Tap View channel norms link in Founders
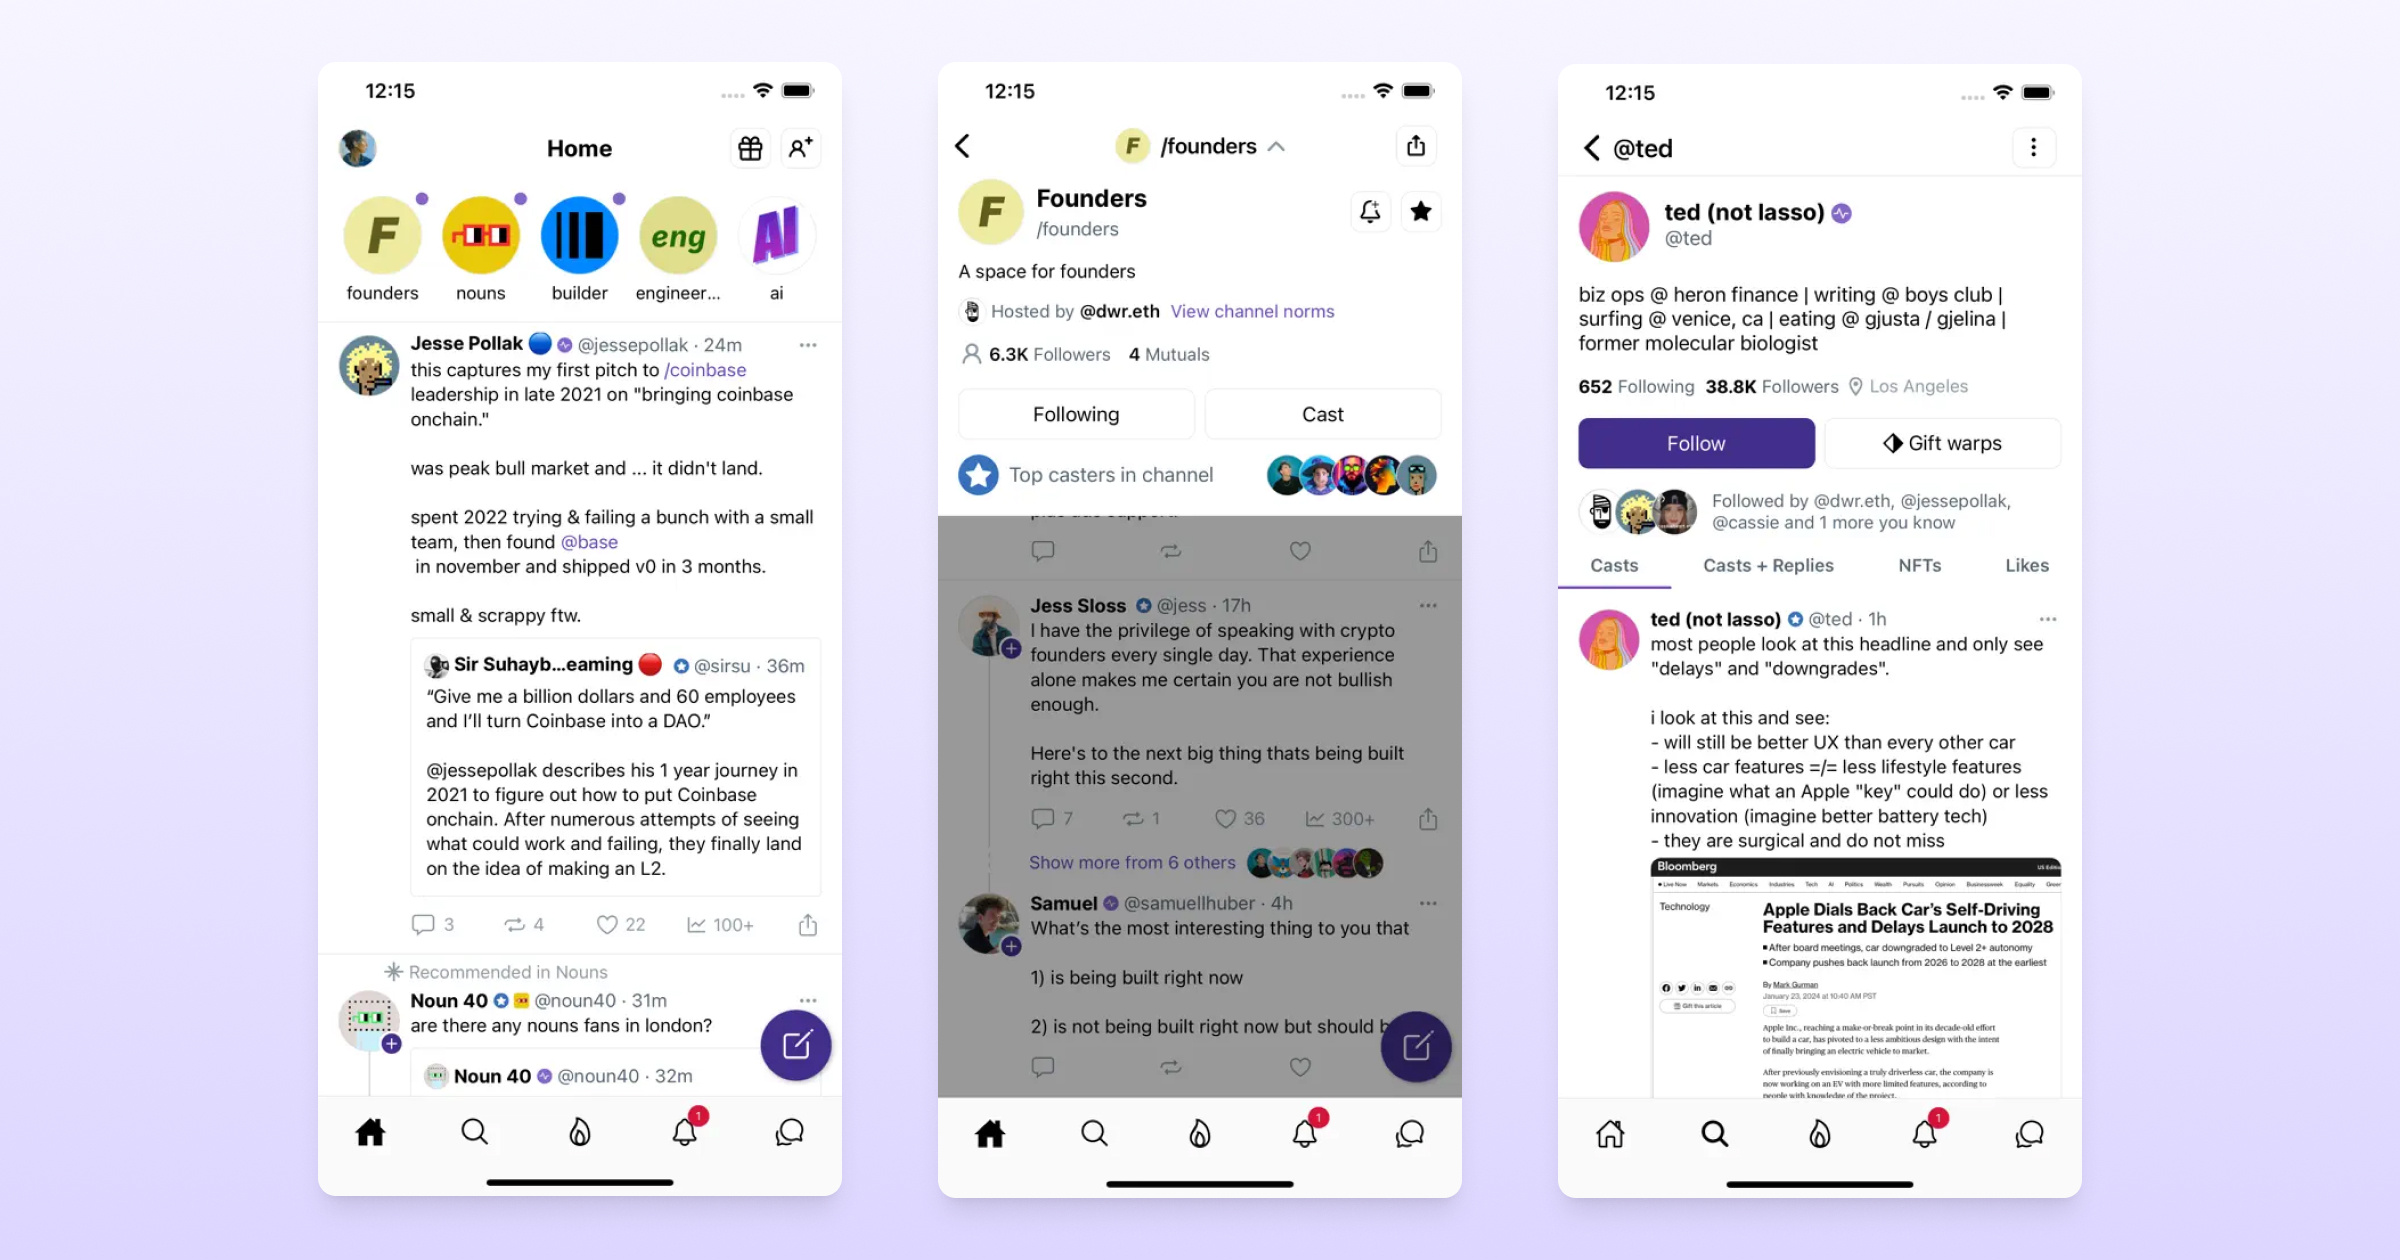 1251,311
